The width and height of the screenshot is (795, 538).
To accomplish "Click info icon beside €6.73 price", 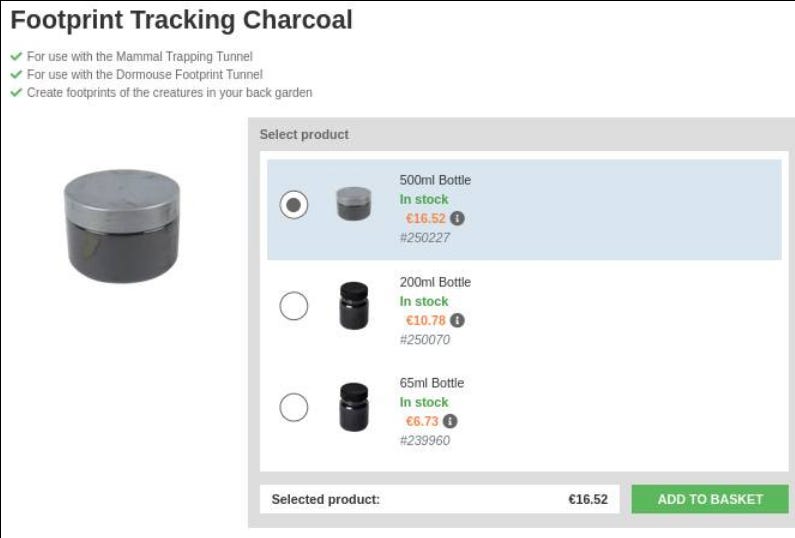I will [450, 421].
